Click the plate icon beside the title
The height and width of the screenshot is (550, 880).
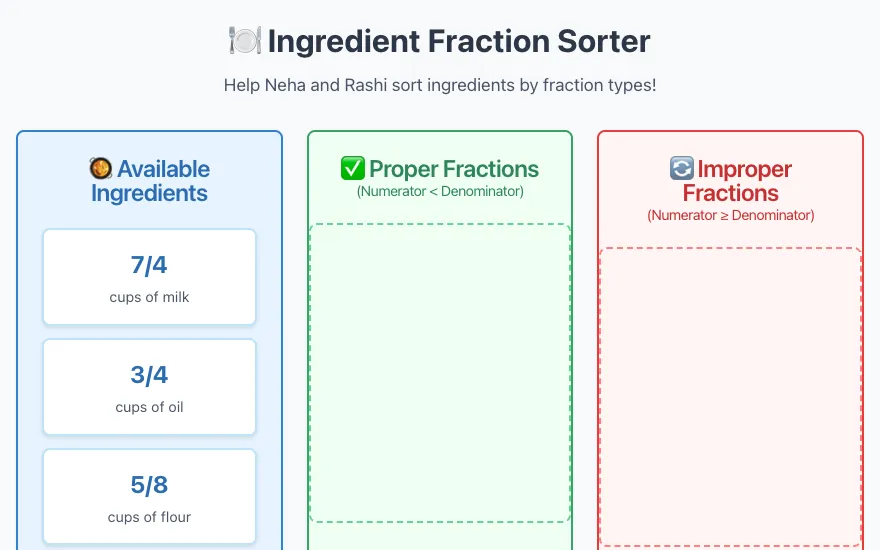click(245, 41)
